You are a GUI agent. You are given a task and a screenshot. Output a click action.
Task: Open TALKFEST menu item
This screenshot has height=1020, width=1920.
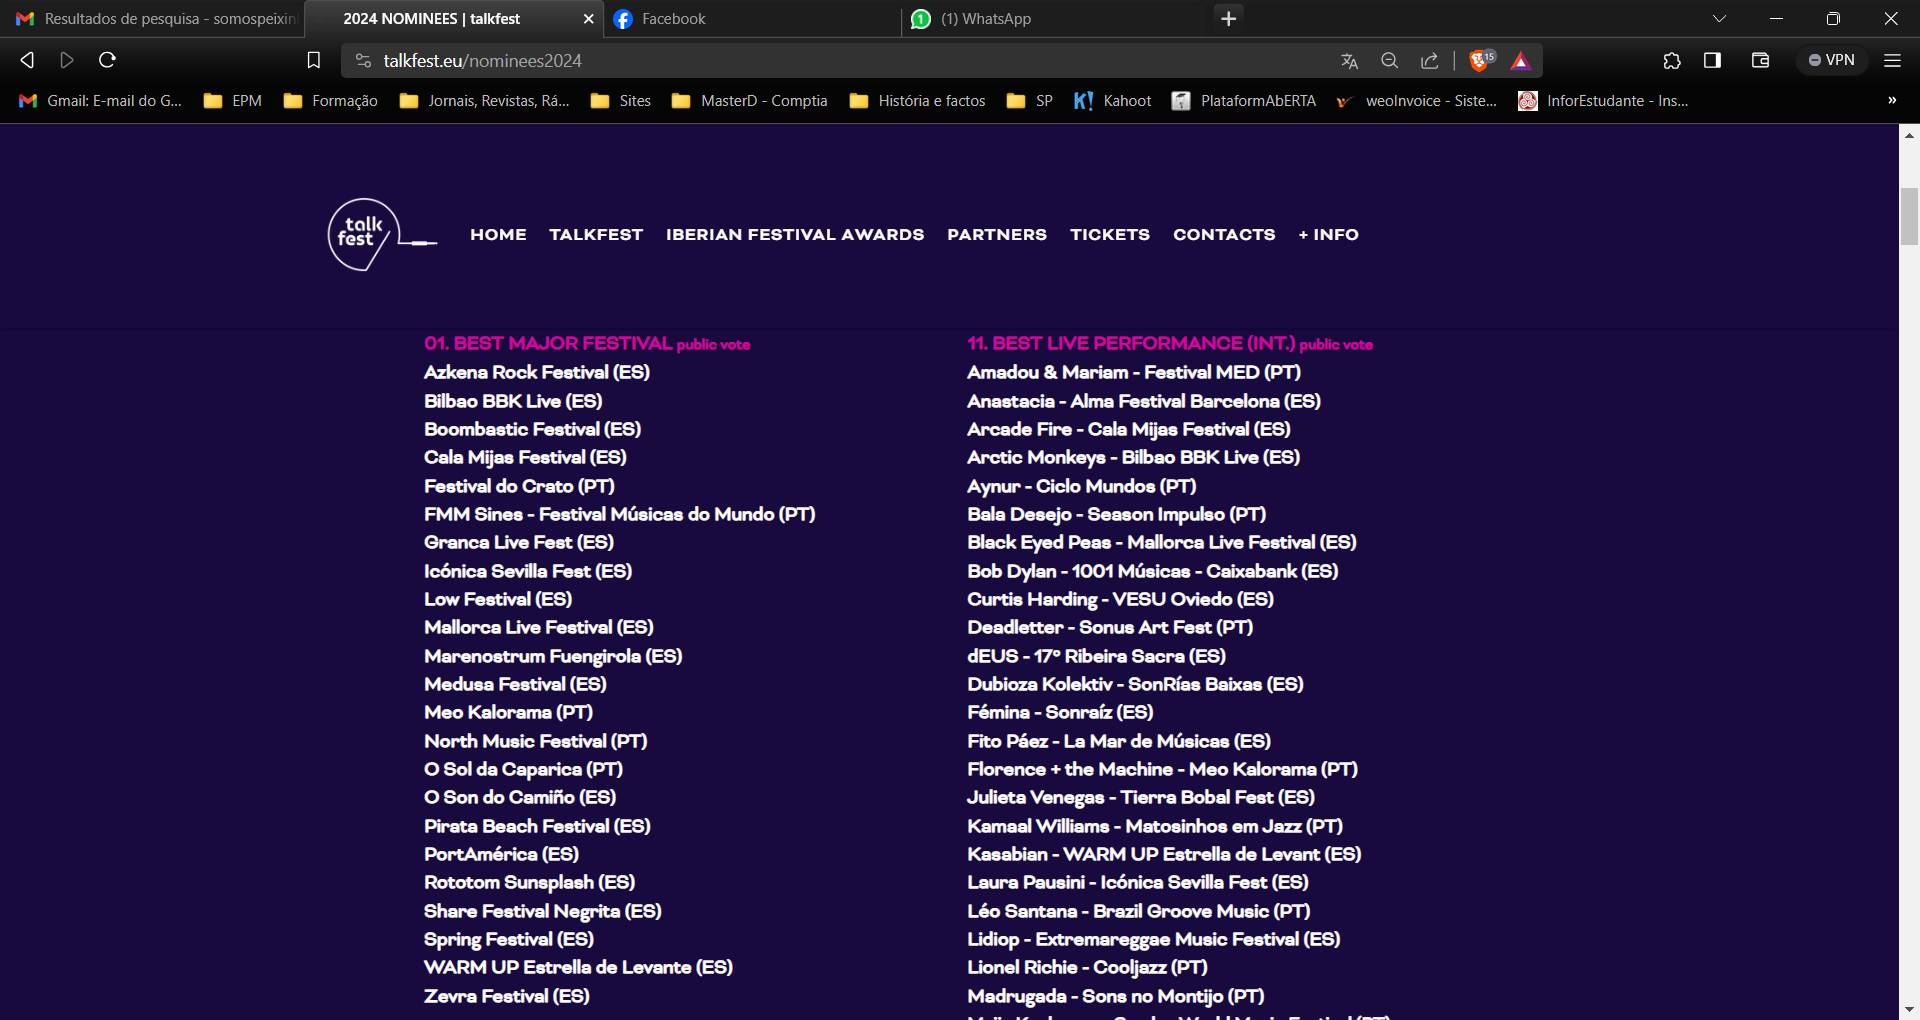point(596,235)
